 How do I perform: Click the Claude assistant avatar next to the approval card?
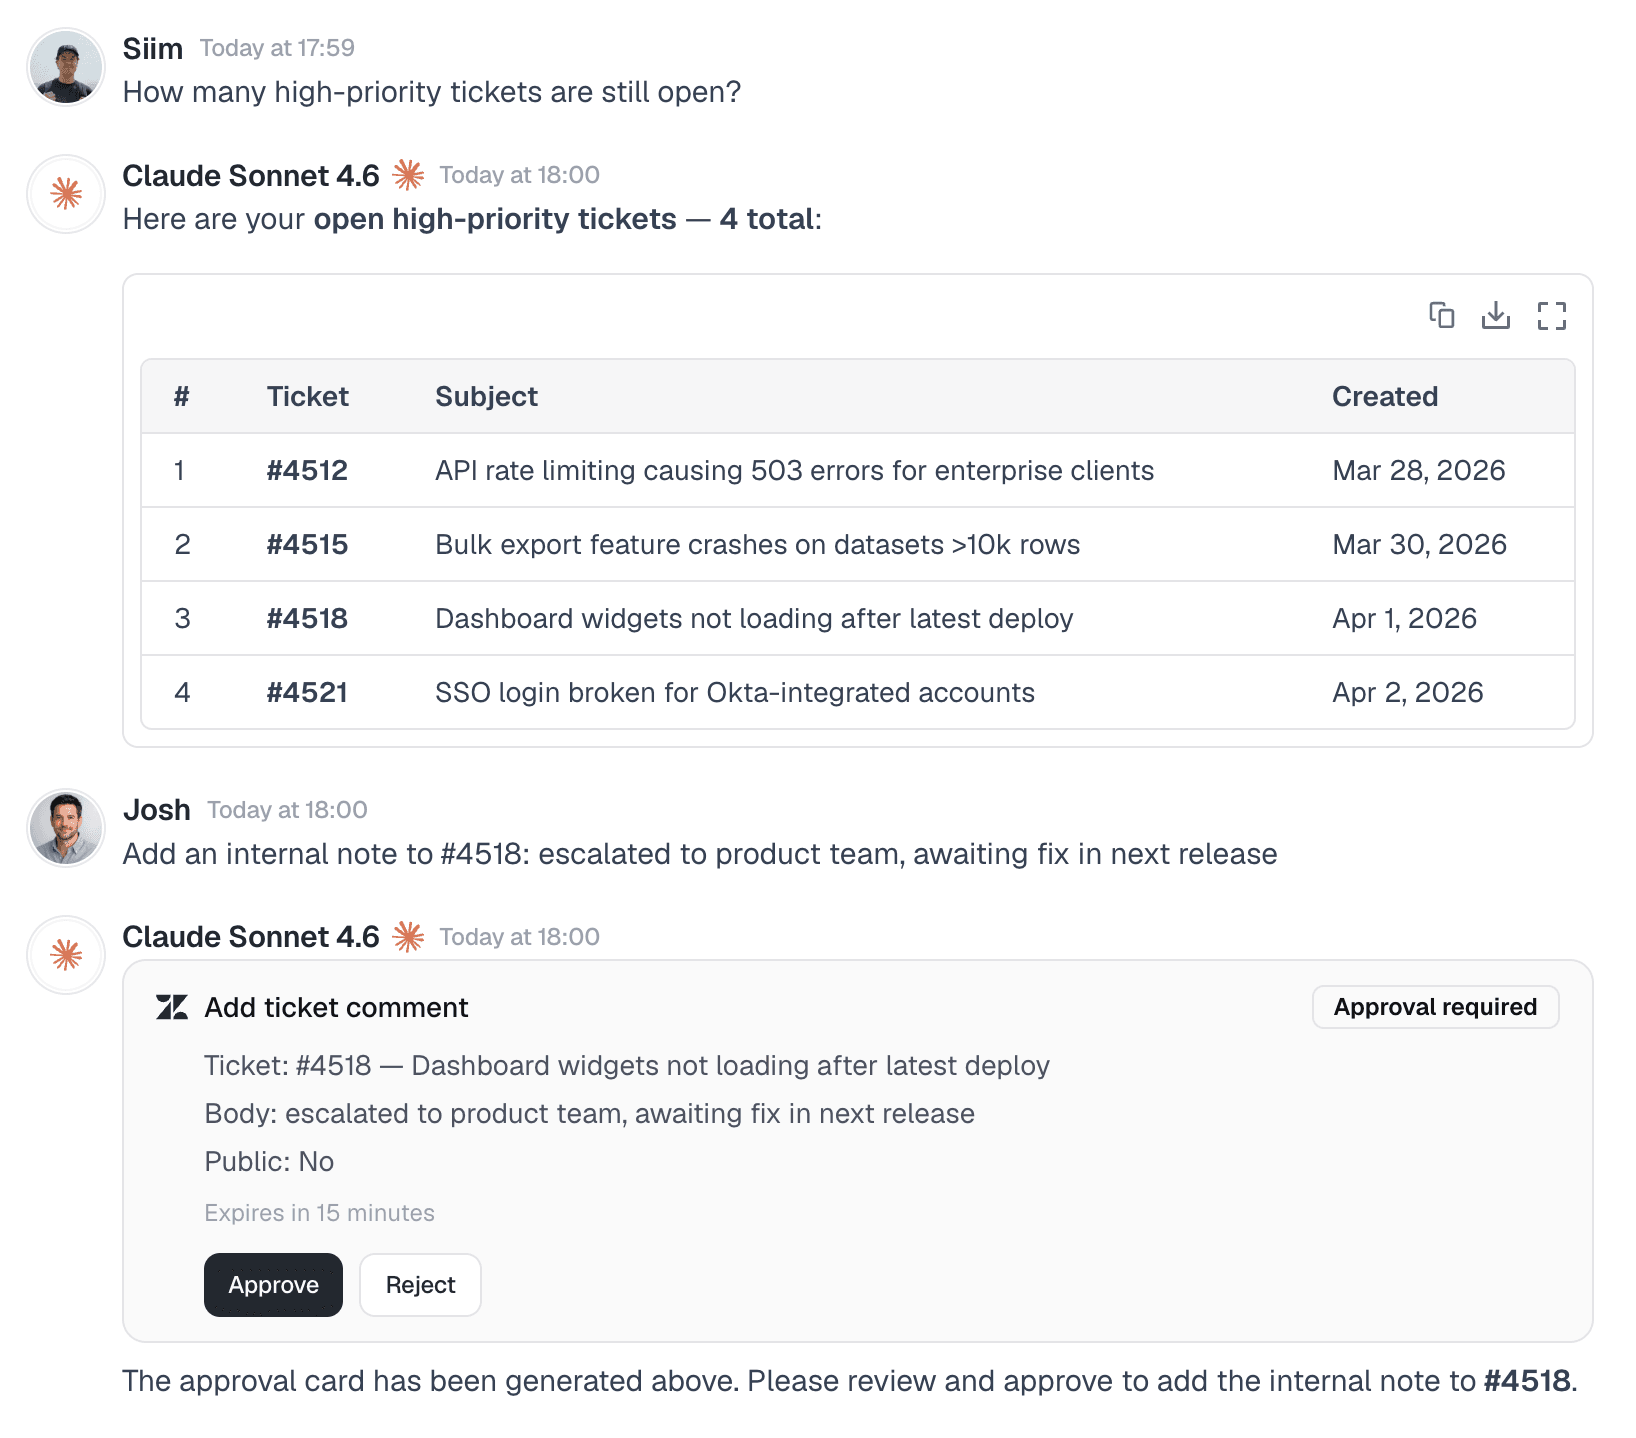[x=65, y=955]
